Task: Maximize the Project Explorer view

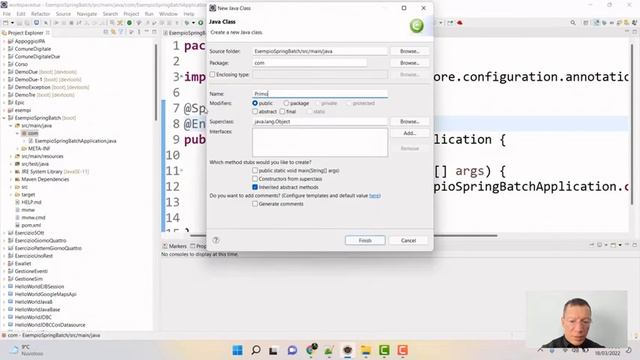Action: pos(154,32)
